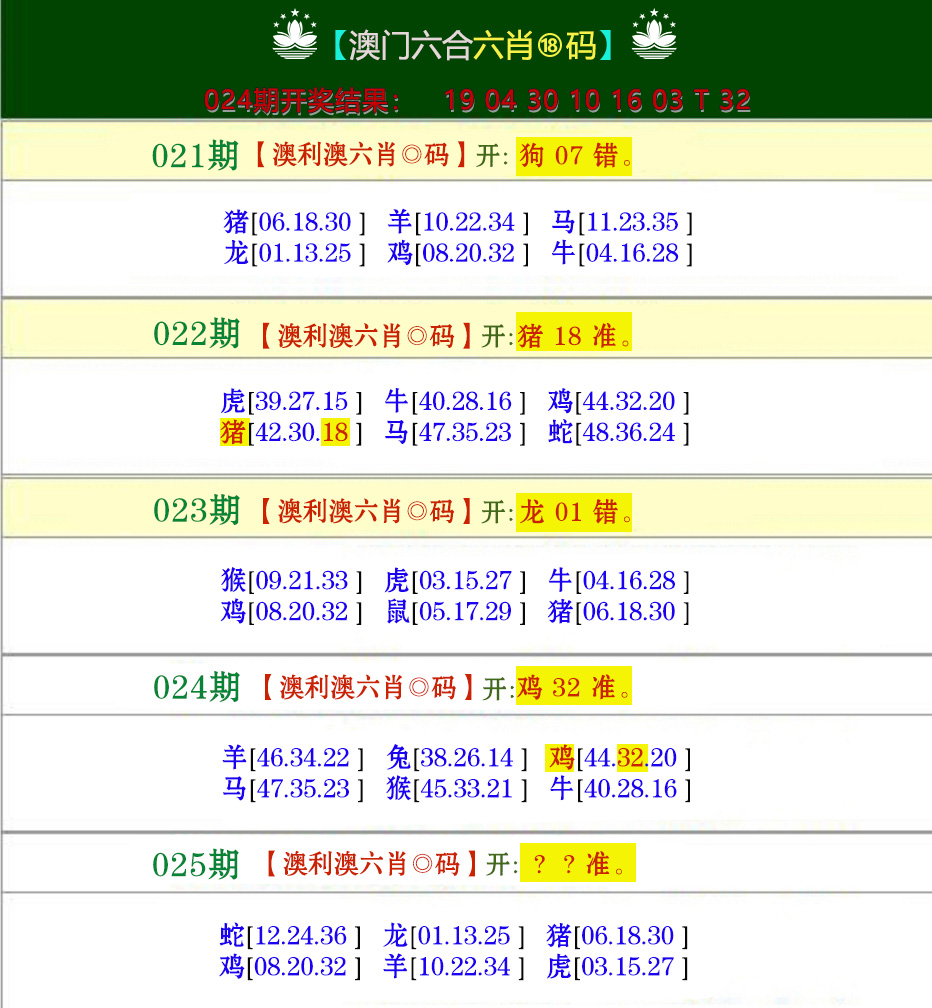Click 龙[01.13.25] in the 025期 section
932x1008 pixels.
click(454, 937)
